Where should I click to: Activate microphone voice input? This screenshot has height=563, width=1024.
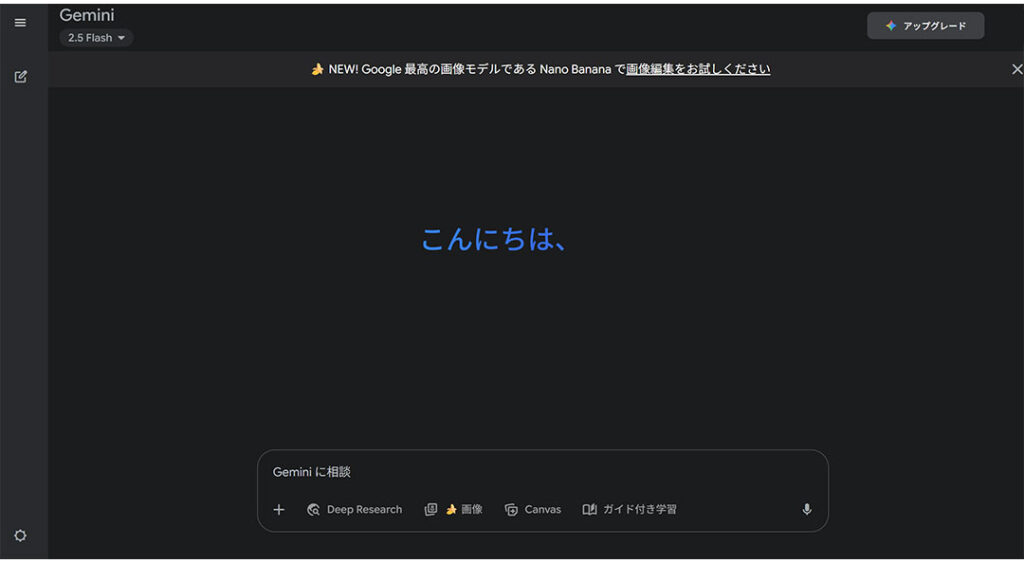pos(807,509)
